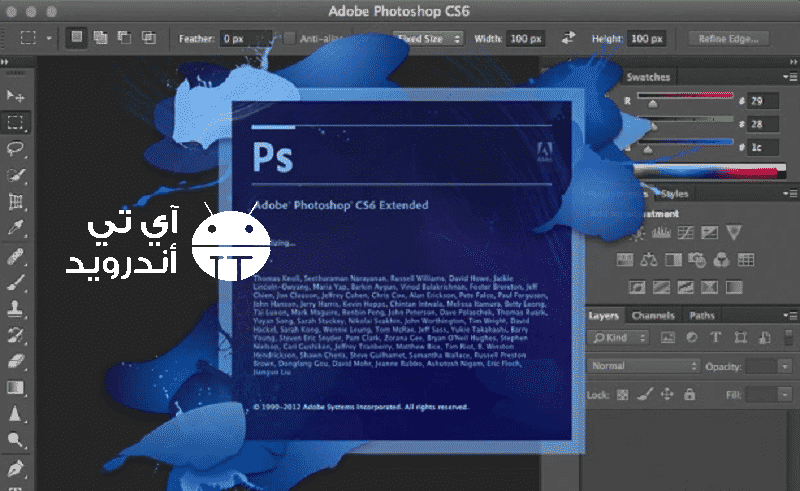The image size is (800, 491).
Task: Collapse the right panels double arrow
Action: click(x=793, y=62)
